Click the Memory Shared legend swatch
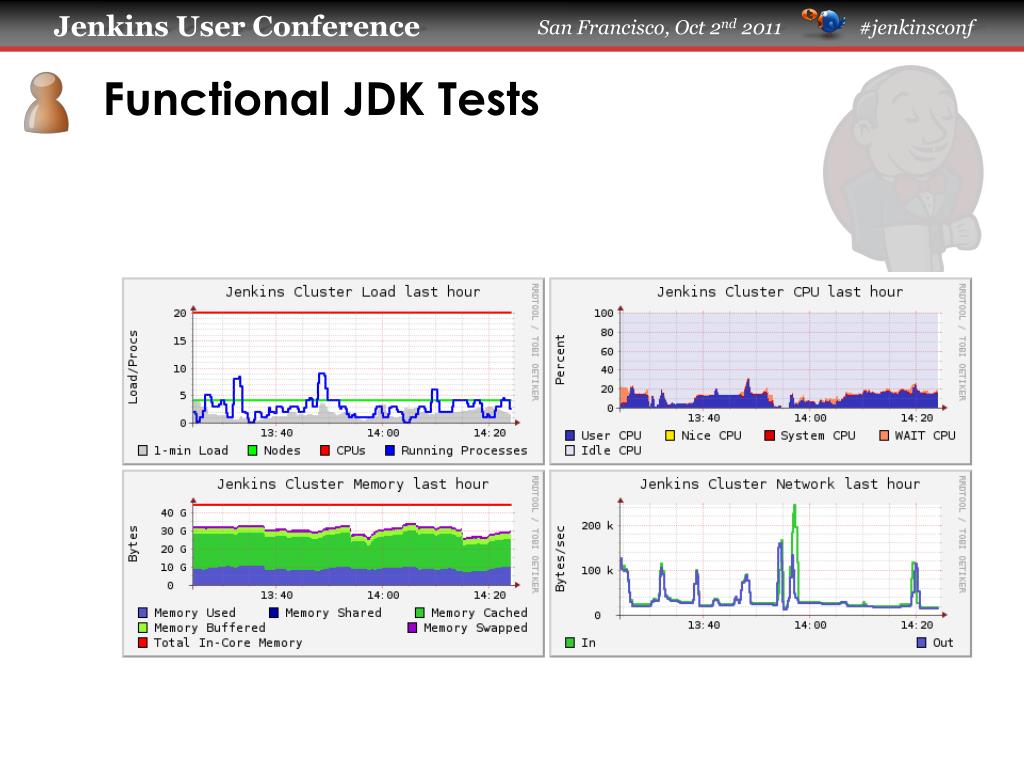This screenshot has width=1024, height=768. tap(274, 613)
